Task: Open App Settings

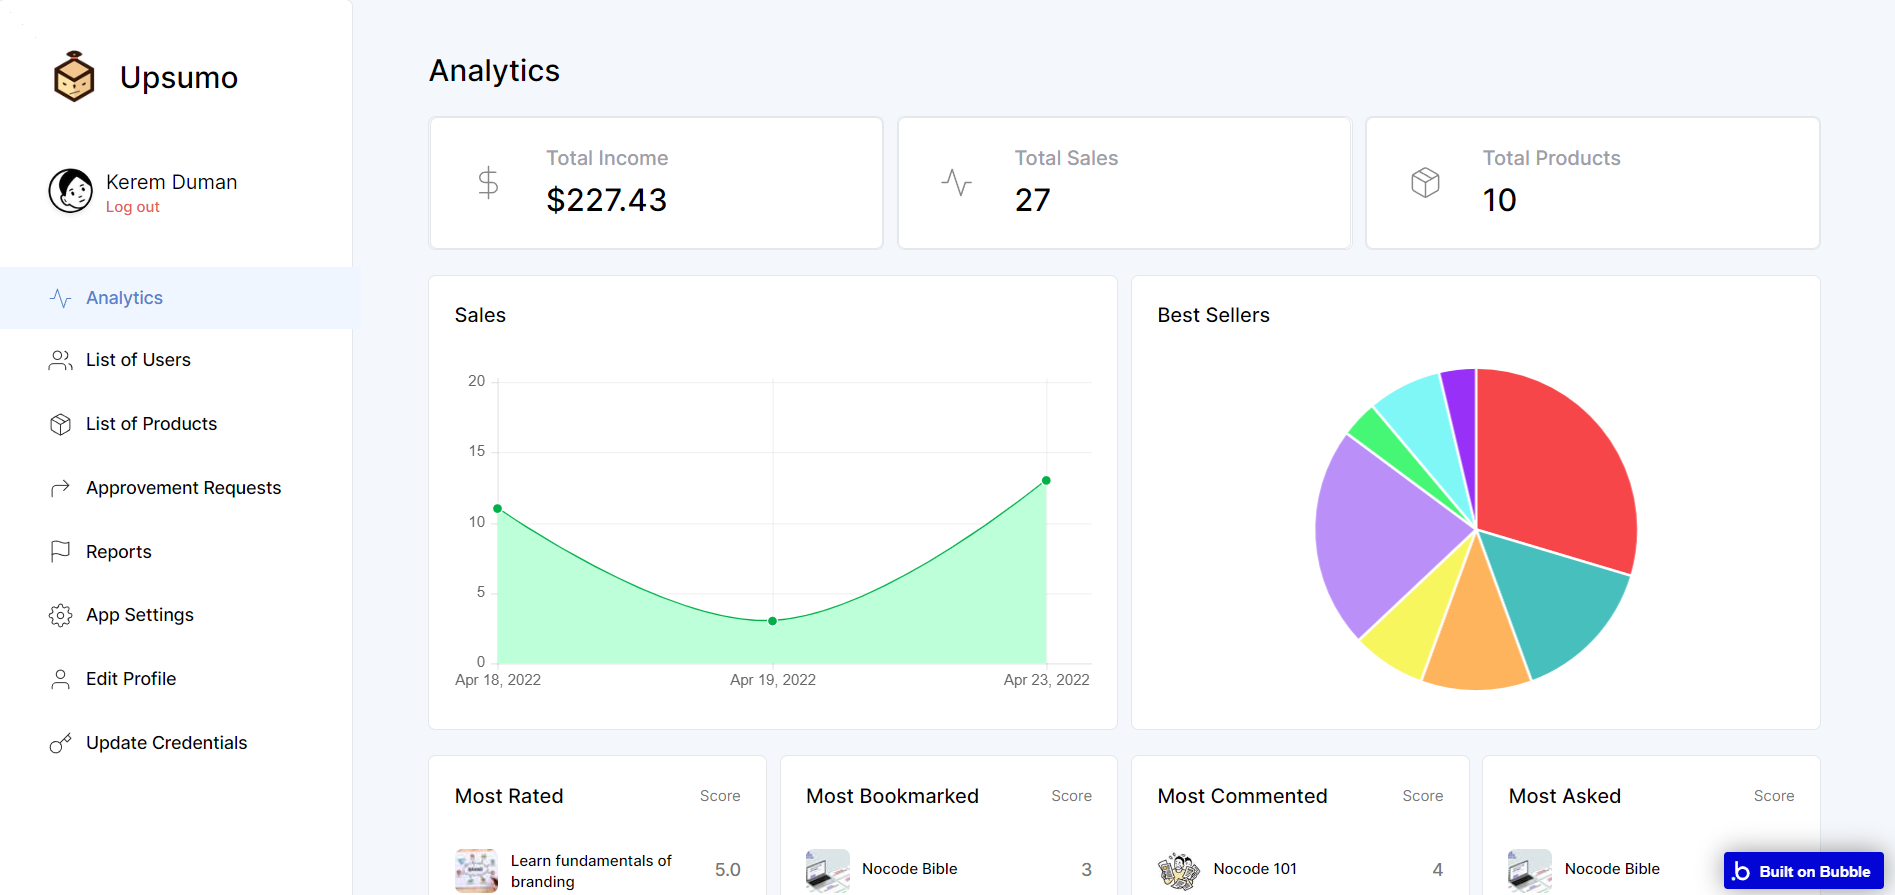Action: 176,615
